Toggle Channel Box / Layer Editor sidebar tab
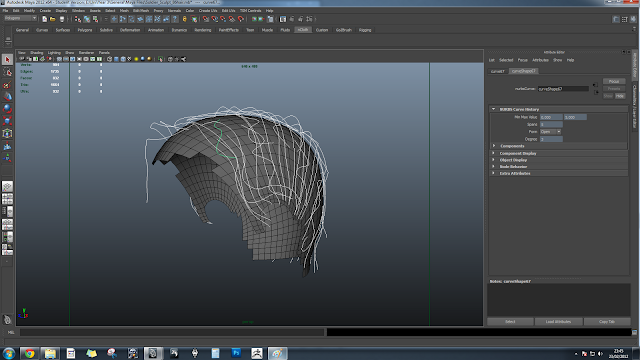The height and width of the screenshot is (360, 640). point(635,106)
